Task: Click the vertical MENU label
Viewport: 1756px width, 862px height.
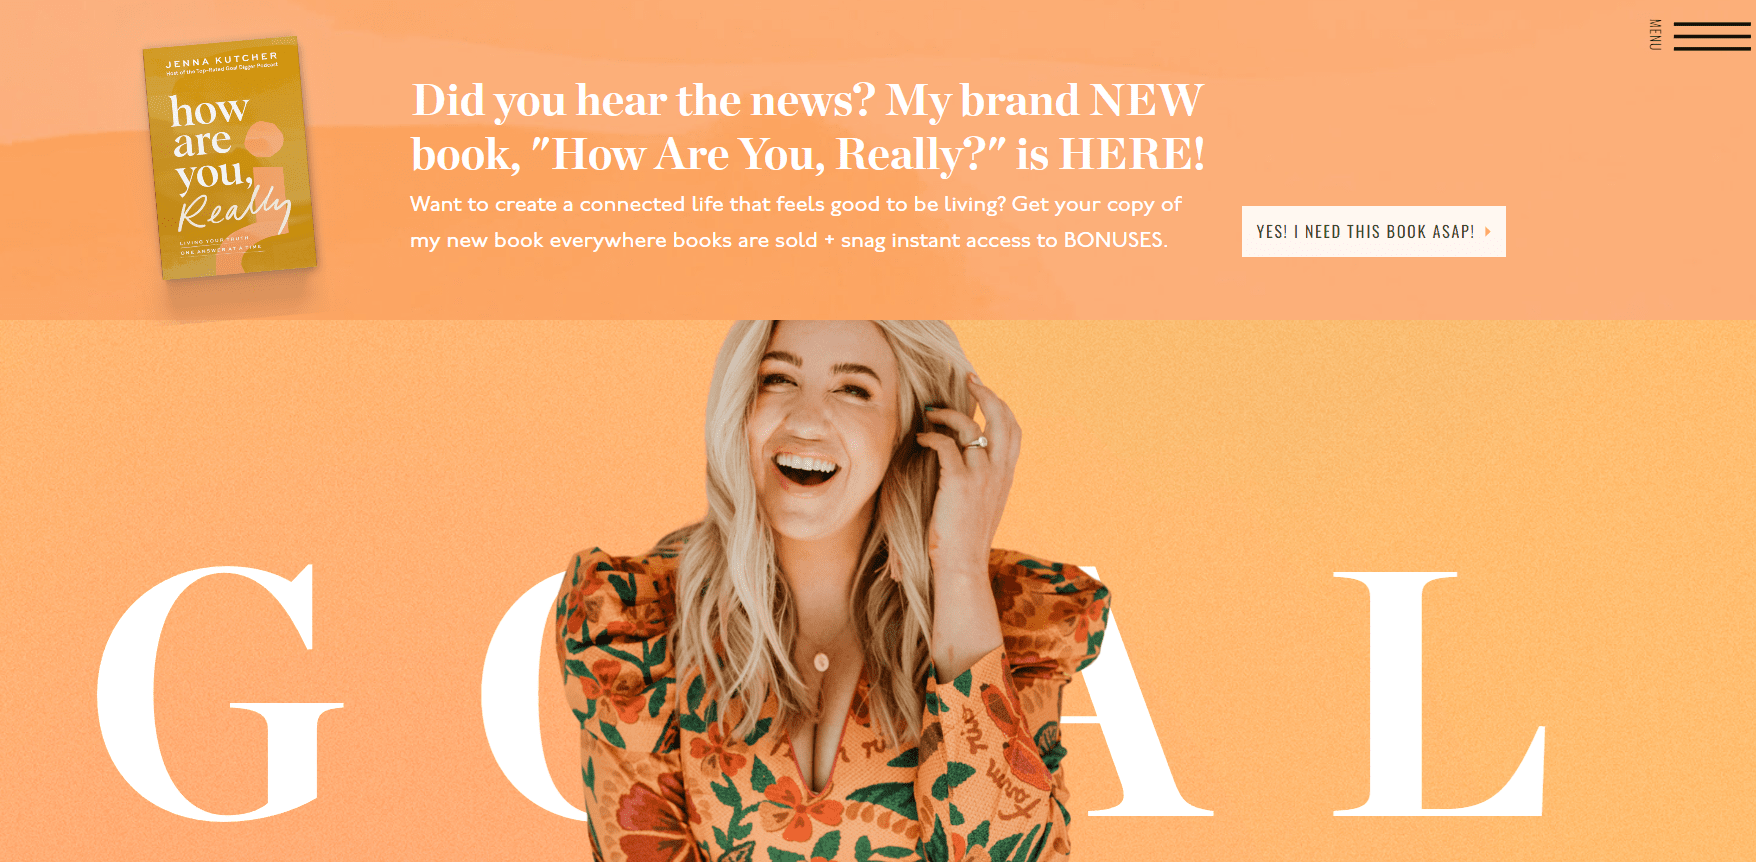Action: (x=1655, y=34)
